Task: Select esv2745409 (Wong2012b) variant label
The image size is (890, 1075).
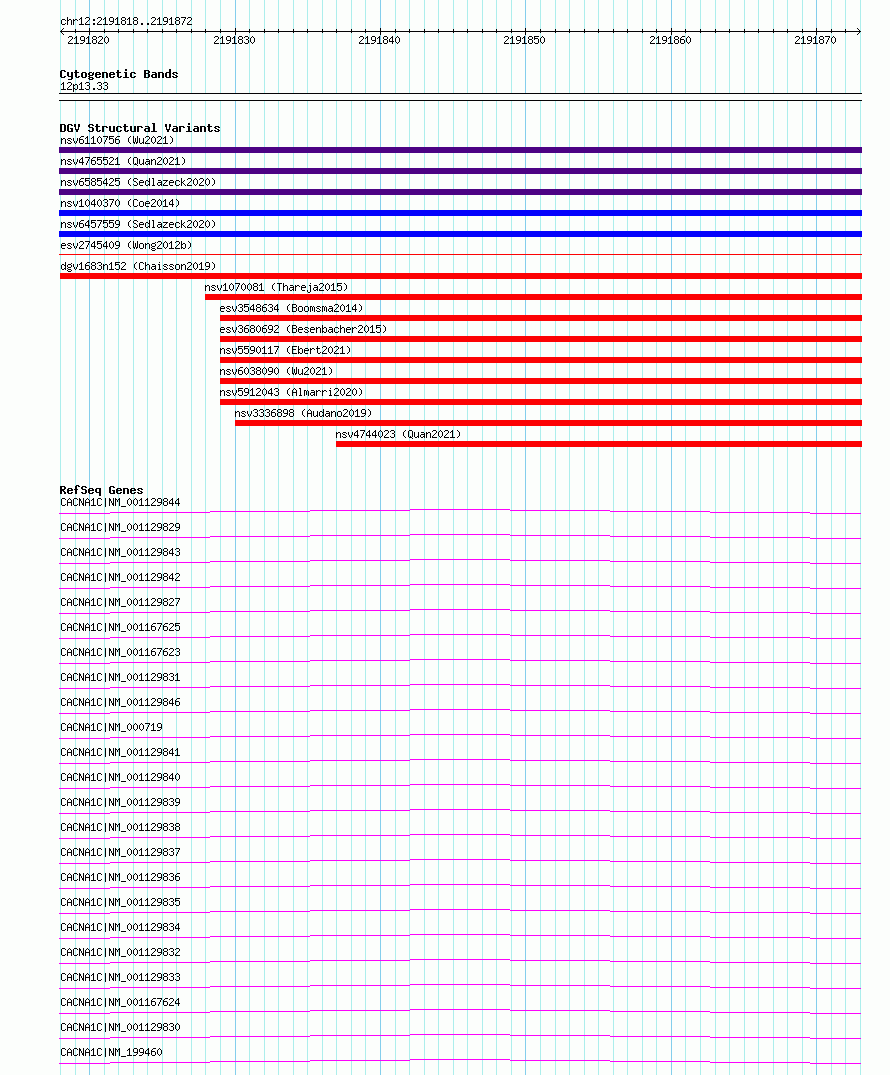Action: pyautogui.click(x=126, y=245)
